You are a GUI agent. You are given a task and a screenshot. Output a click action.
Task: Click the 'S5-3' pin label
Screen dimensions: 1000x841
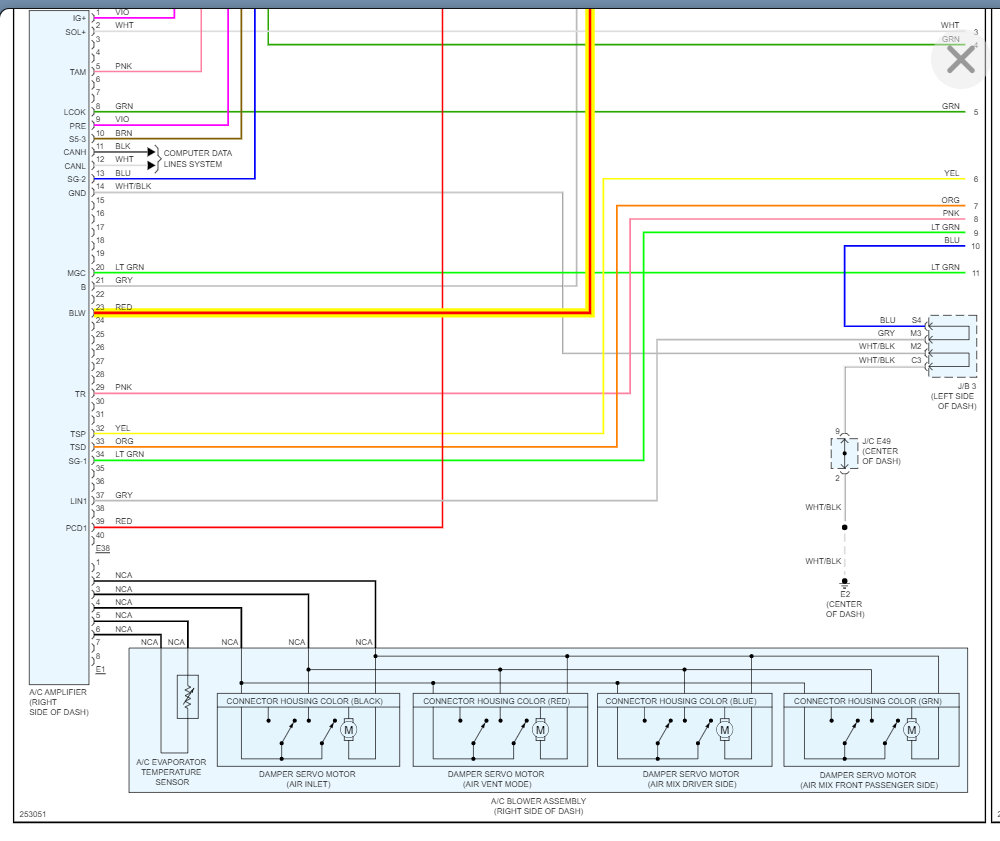pyautogui.click(x=77, y=139)
